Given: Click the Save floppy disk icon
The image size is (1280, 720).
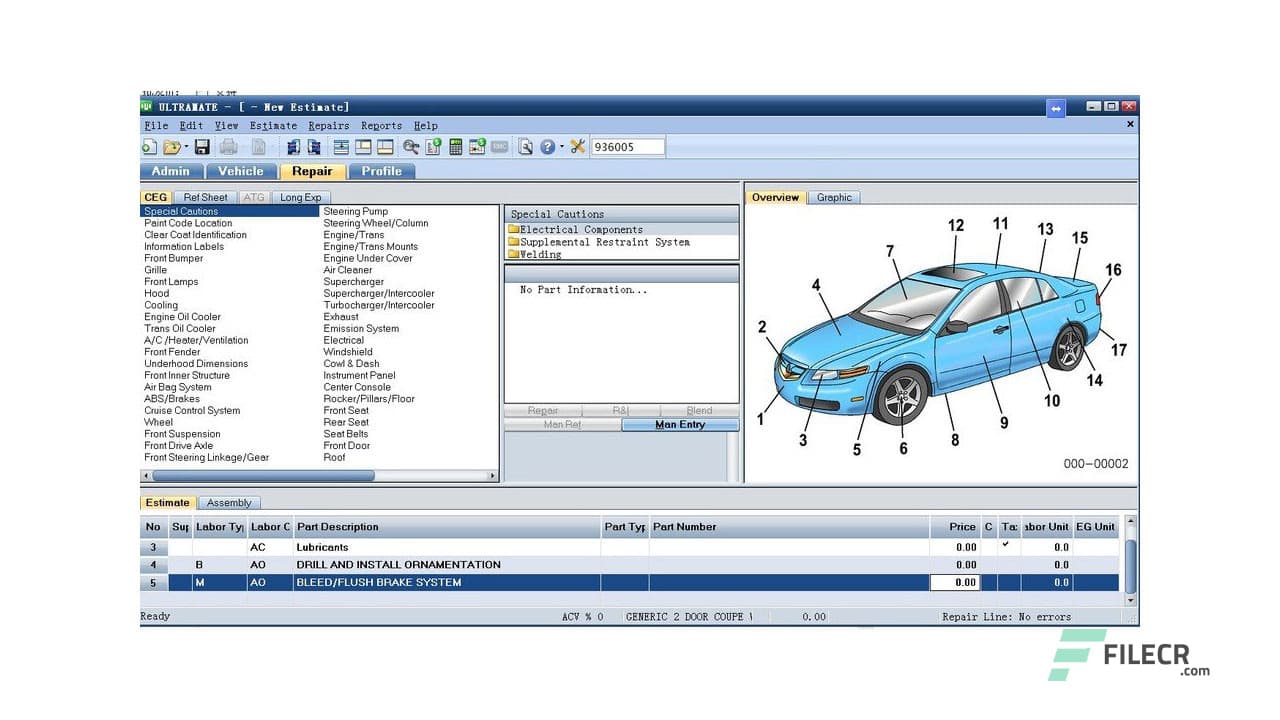Looking at the screenshot, I should [x=202, y=147].
